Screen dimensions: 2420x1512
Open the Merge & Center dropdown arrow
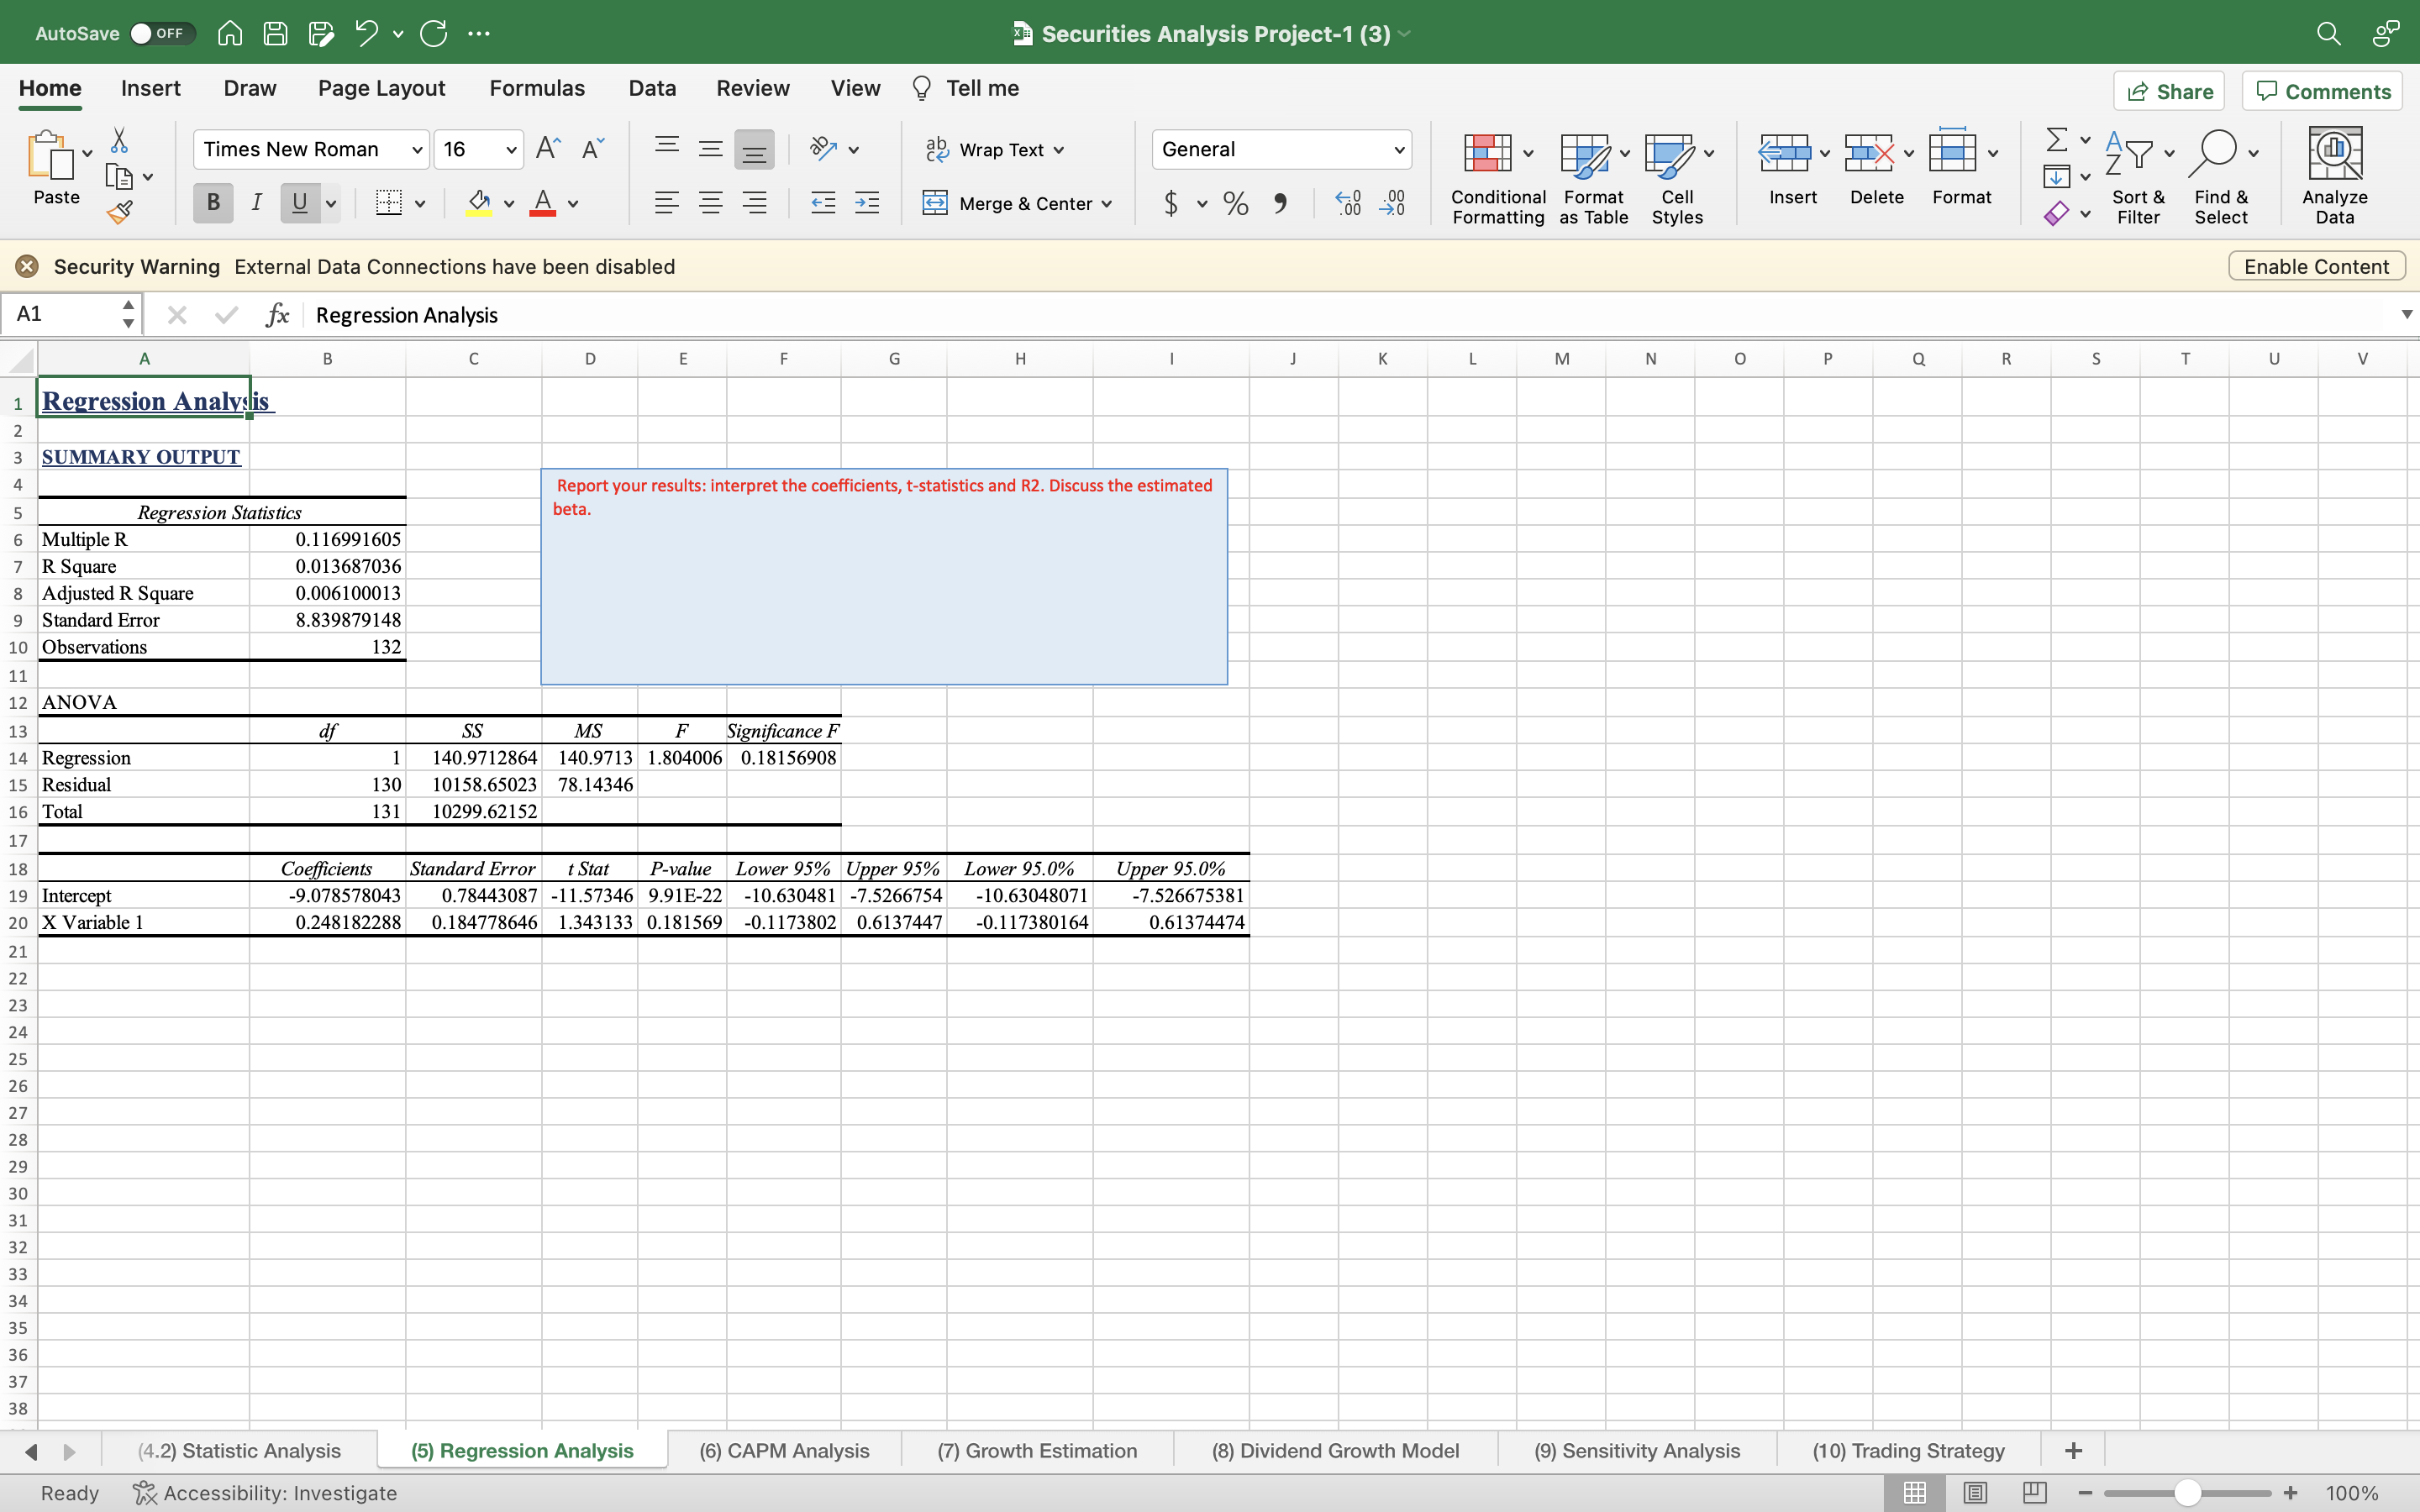pos(1107,204)
